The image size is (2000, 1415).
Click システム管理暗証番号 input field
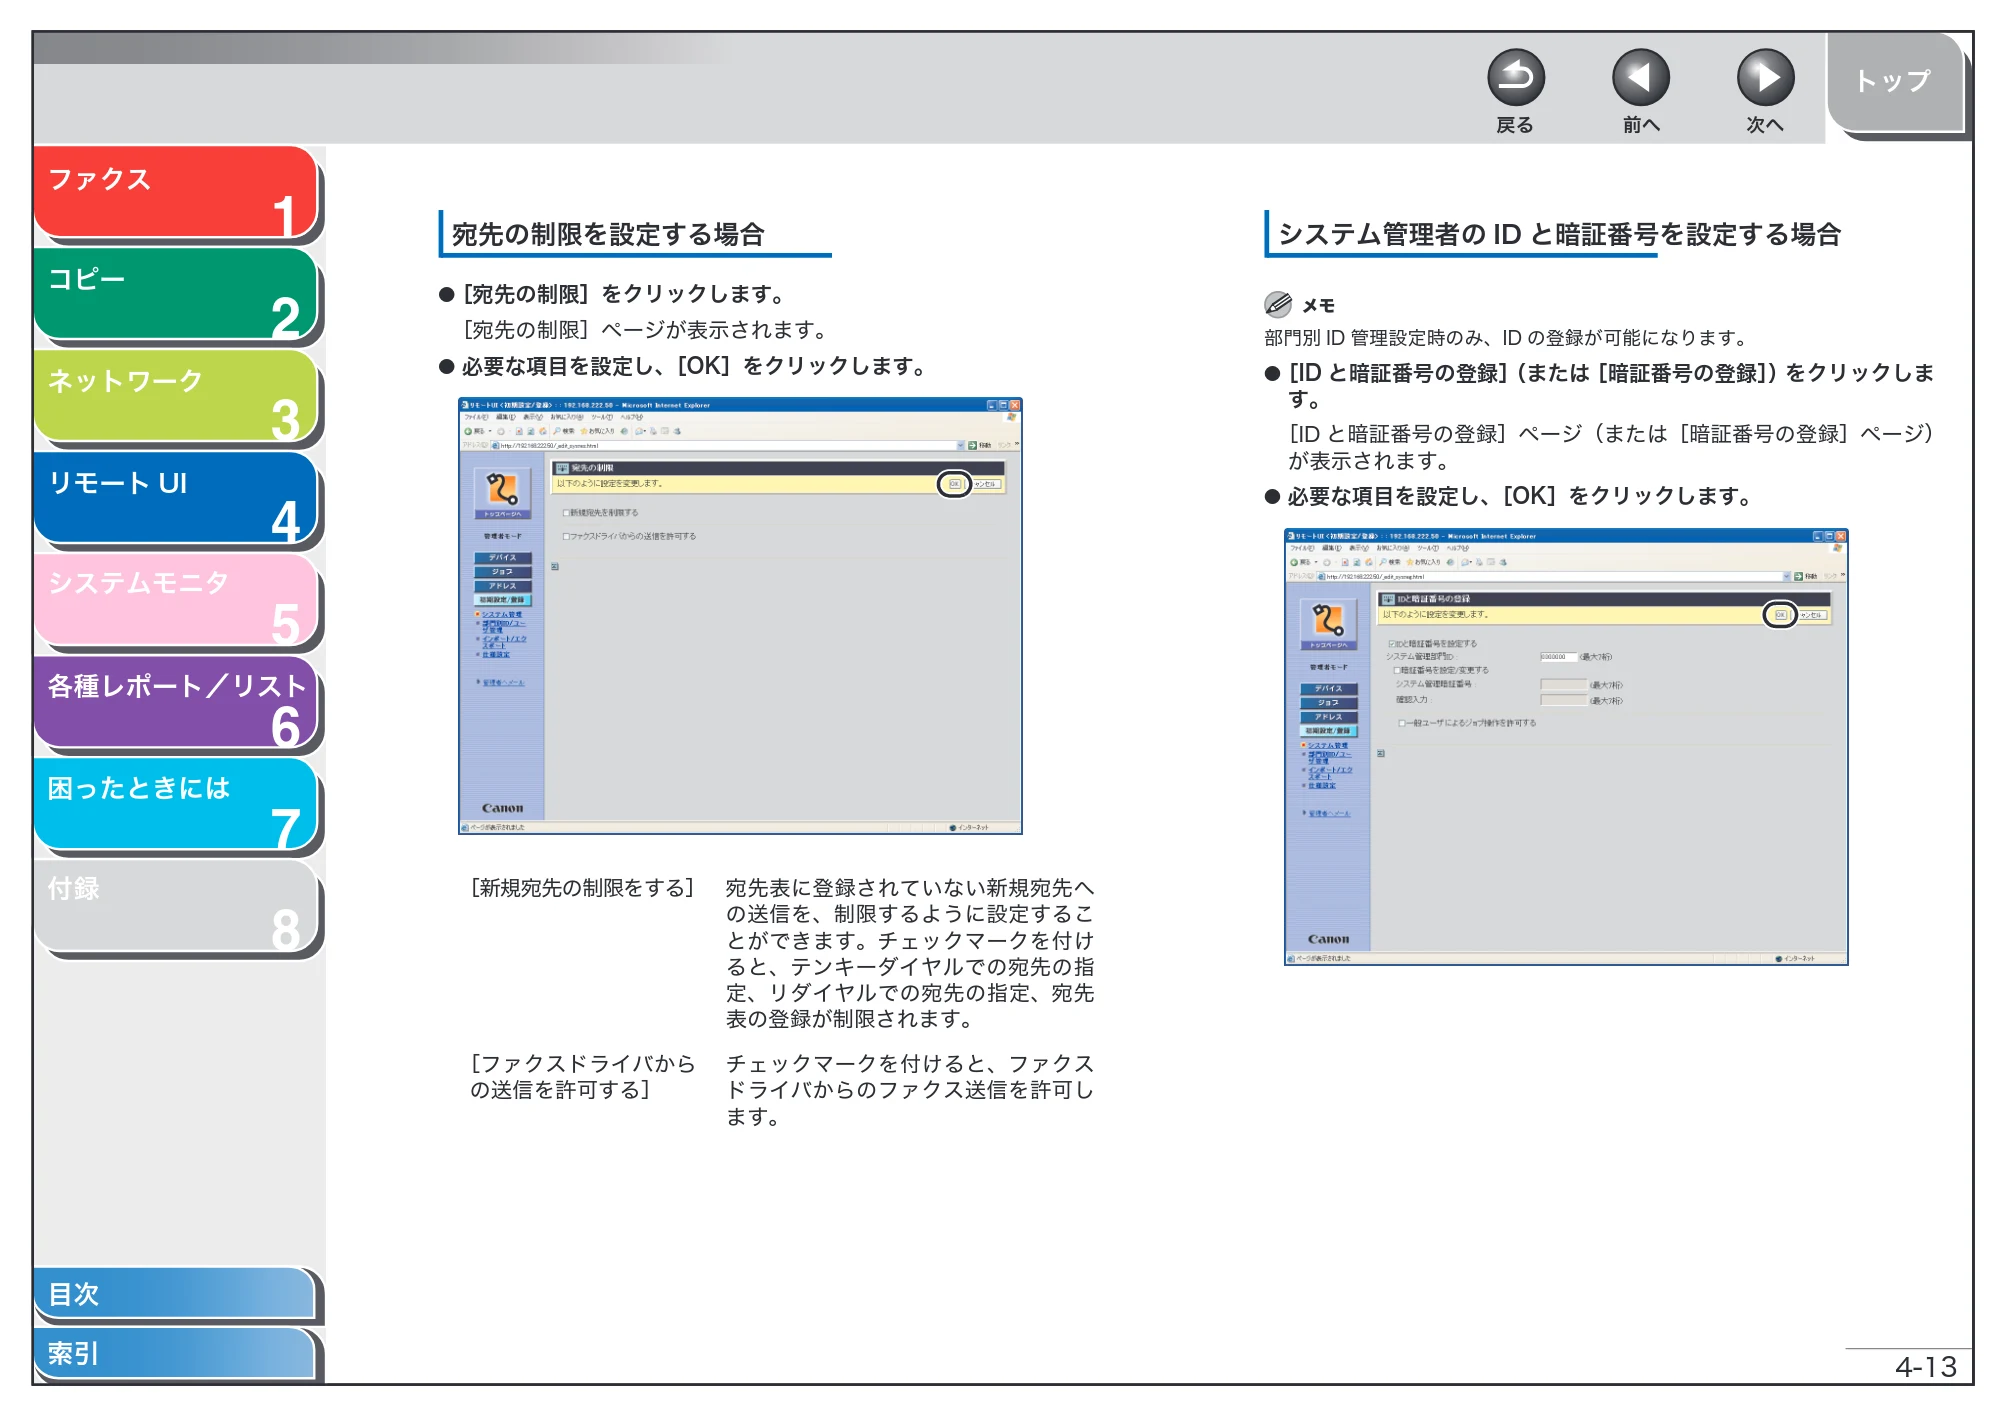point(1564,685)
